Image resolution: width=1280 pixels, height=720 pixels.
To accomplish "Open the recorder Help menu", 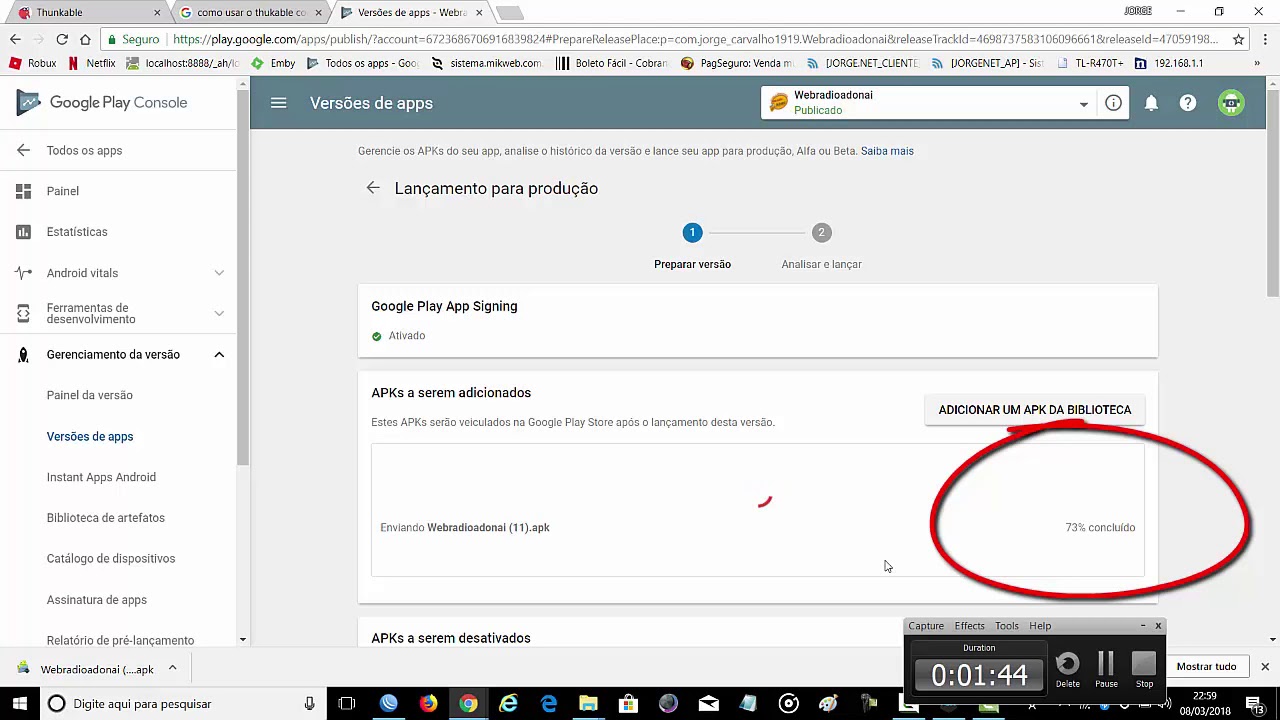I will tap(1040, 626).
